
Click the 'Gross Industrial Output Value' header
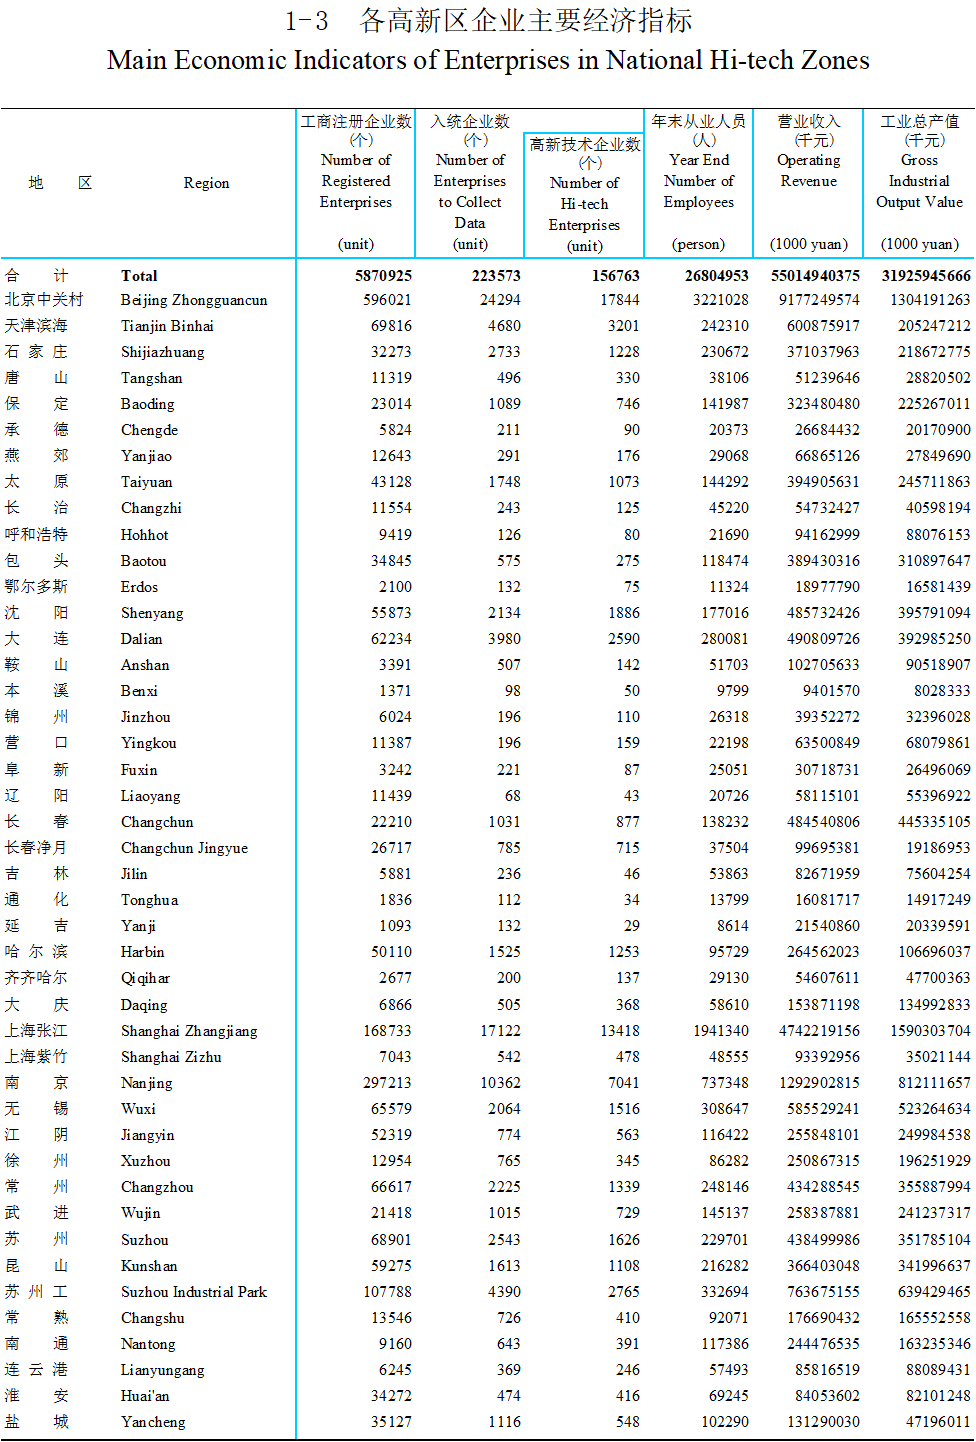coord(919,181)
